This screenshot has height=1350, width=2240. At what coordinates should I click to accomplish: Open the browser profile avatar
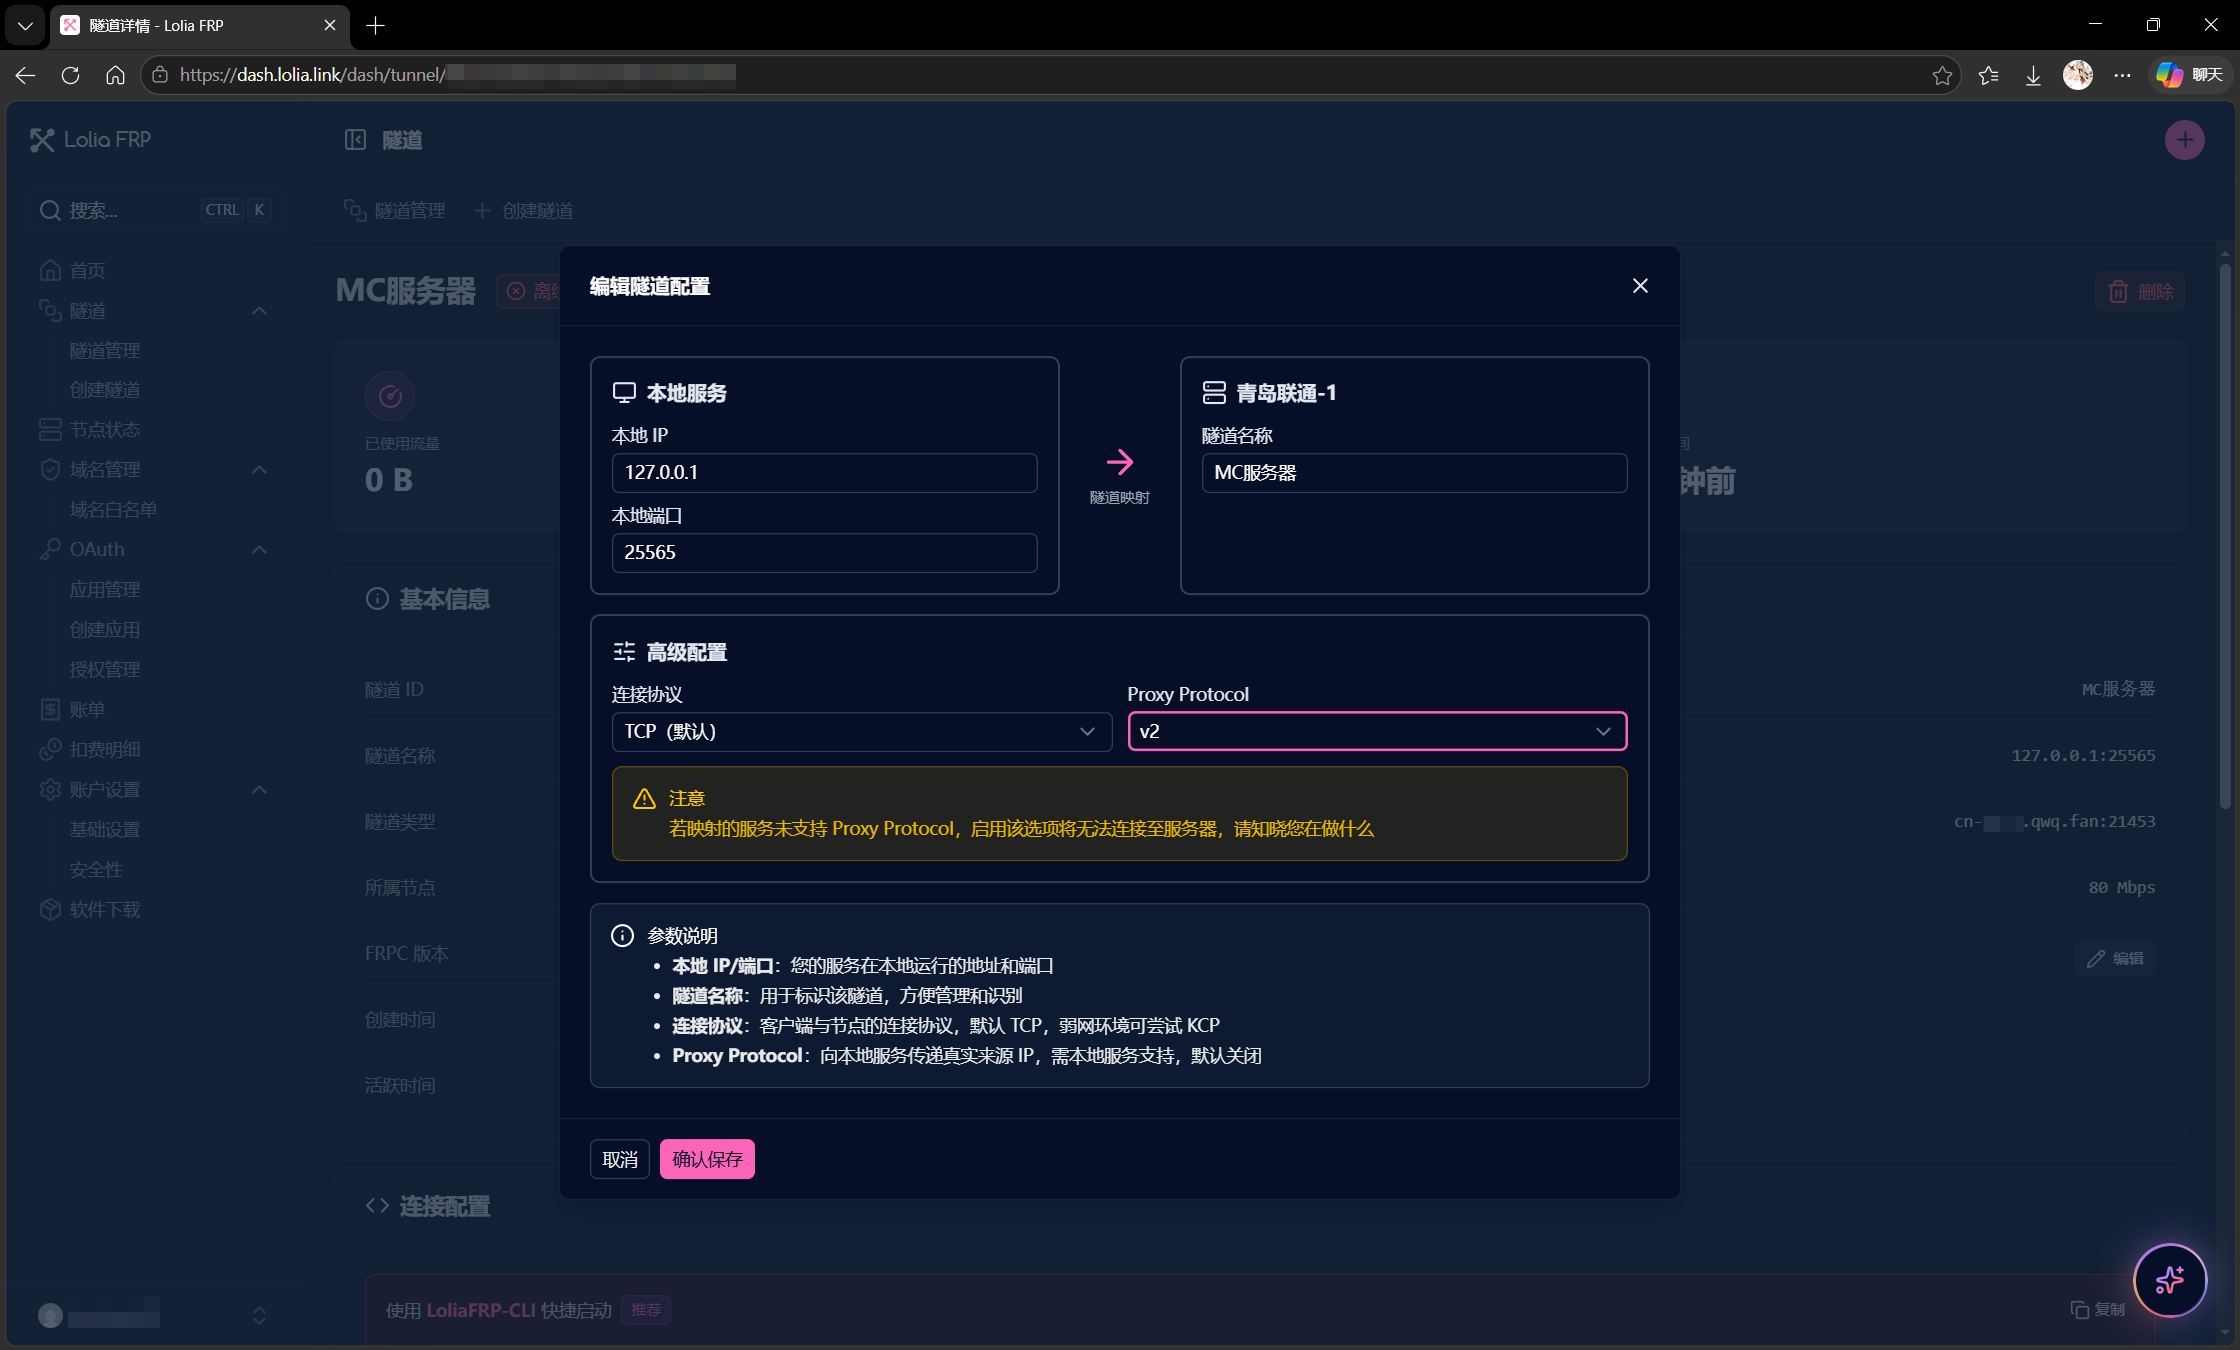2078,75
